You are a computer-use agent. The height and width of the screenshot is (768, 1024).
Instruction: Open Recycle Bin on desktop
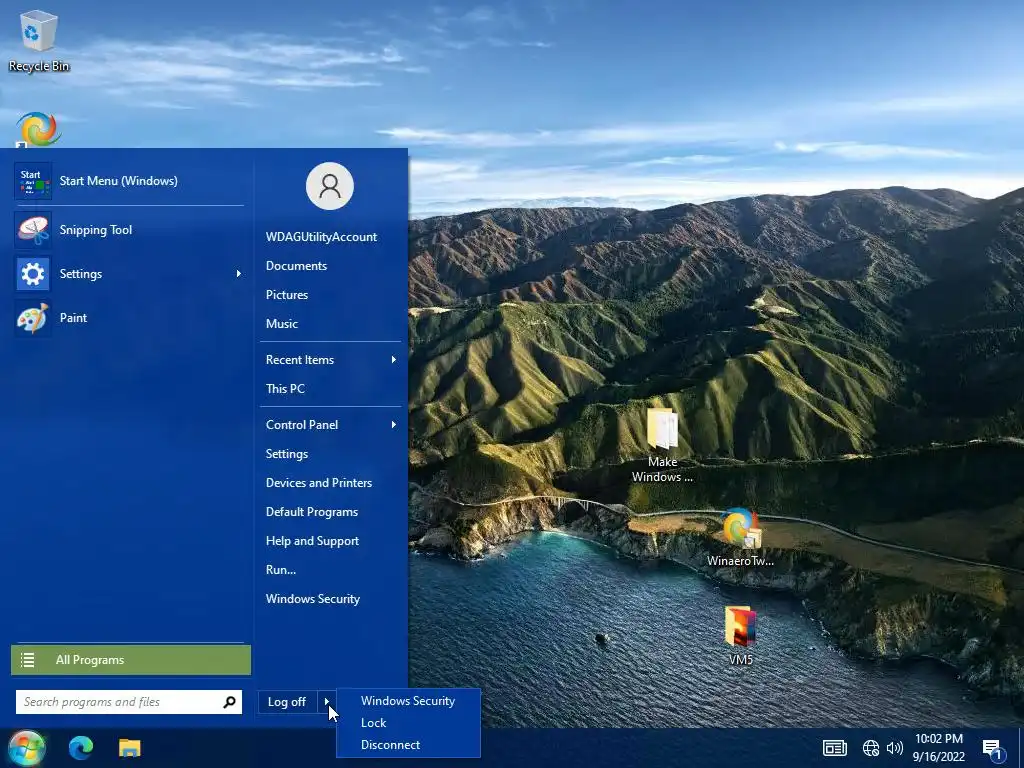pyautogui.click(x=39, y=41)
